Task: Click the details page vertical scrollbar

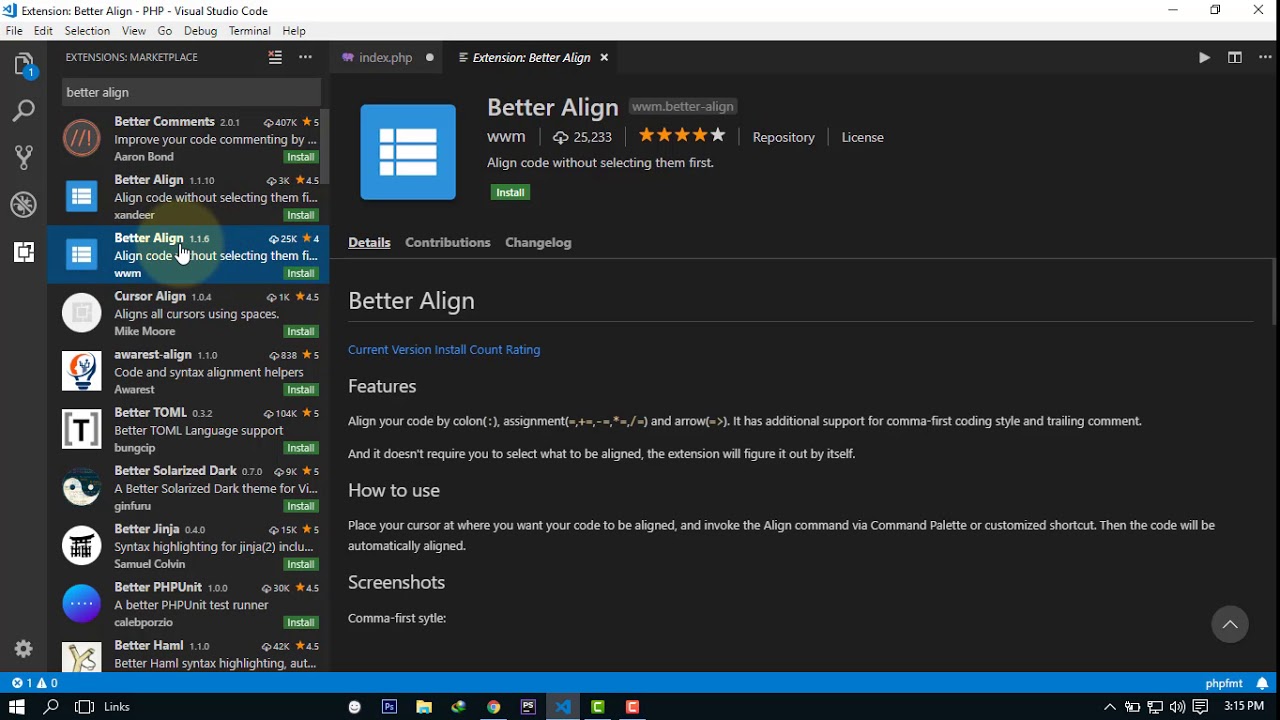Action: pos(1274,292)
